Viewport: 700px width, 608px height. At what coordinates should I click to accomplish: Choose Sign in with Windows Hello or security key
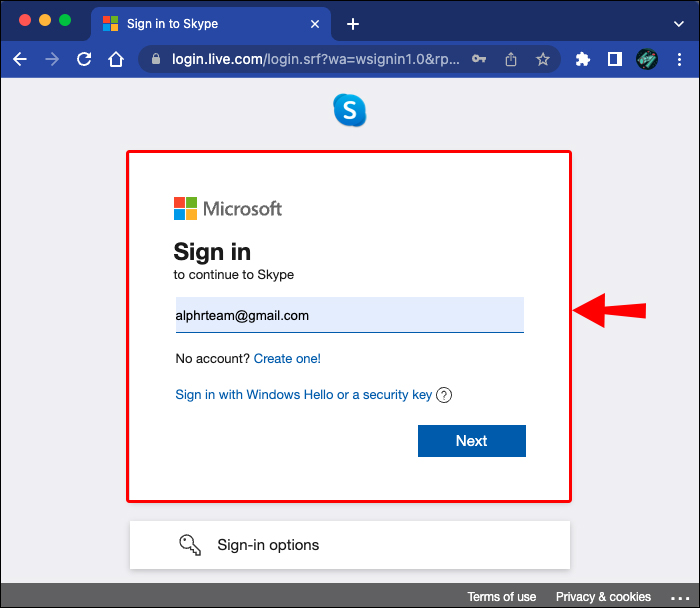304,395
